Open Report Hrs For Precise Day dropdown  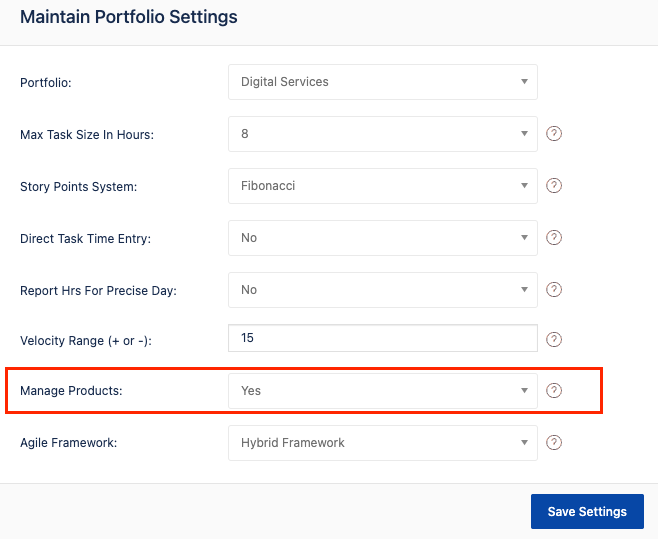[x=382, y=290]
